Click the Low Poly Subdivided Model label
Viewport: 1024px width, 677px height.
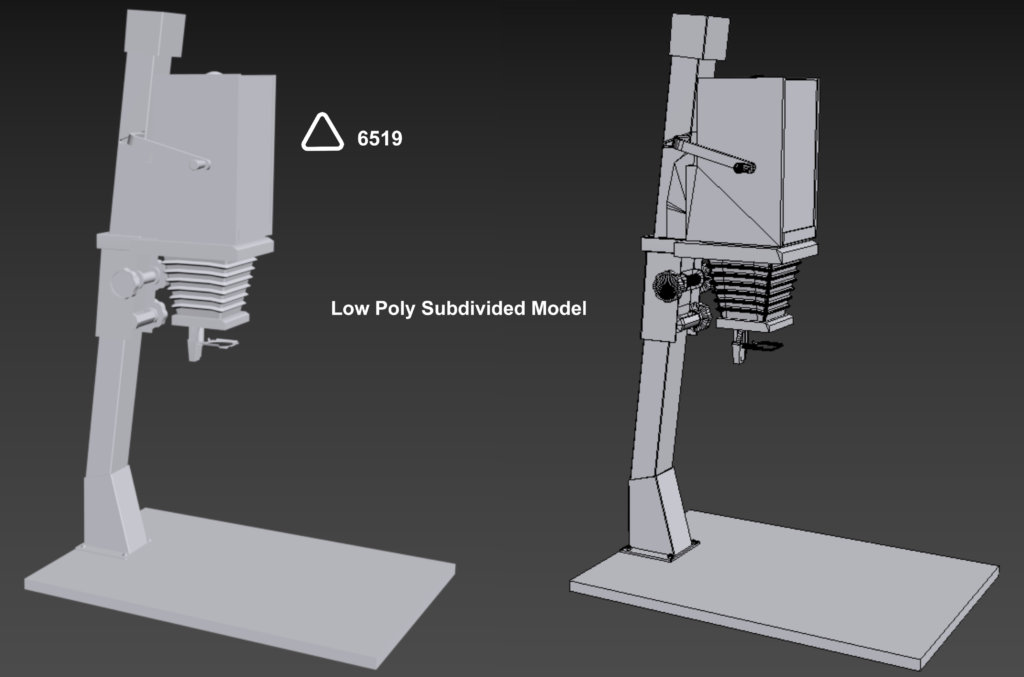(460, 310)
